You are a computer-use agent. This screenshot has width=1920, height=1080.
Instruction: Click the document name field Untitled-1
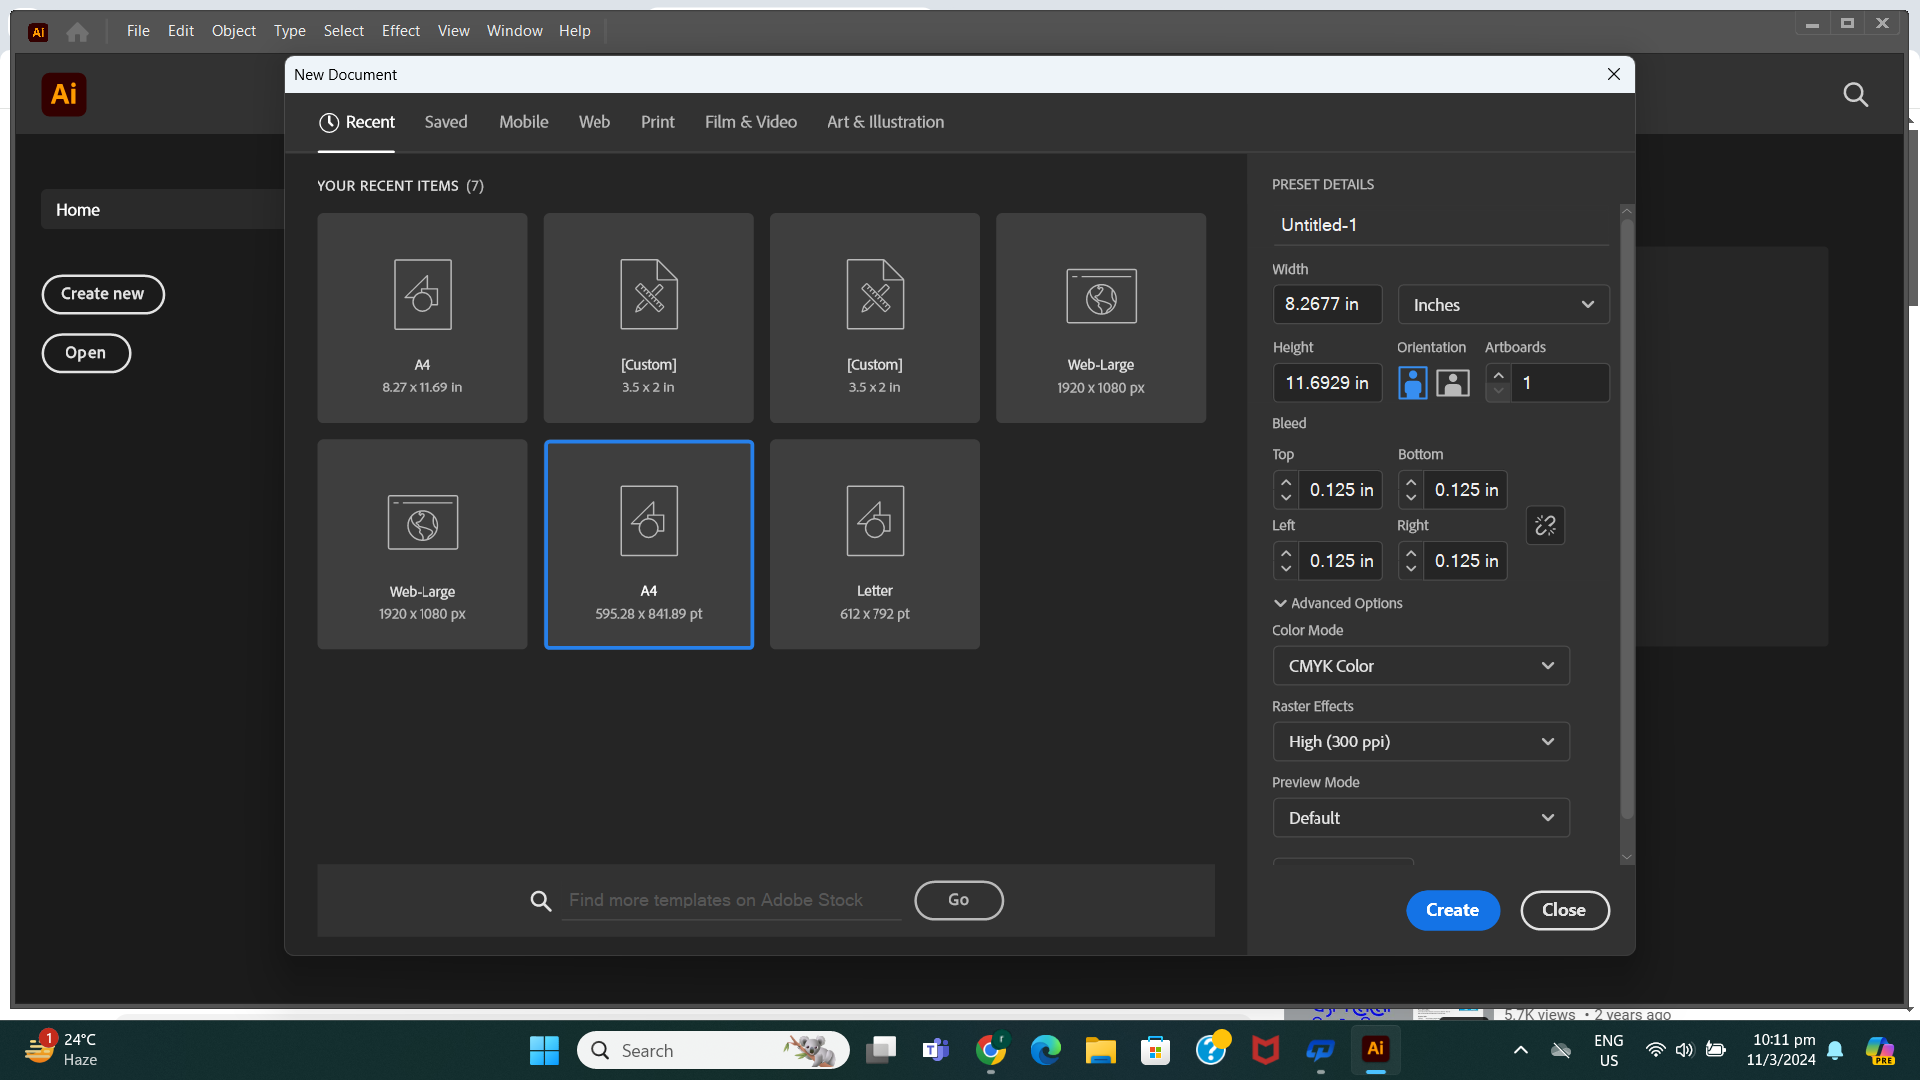pos(1440,225)
